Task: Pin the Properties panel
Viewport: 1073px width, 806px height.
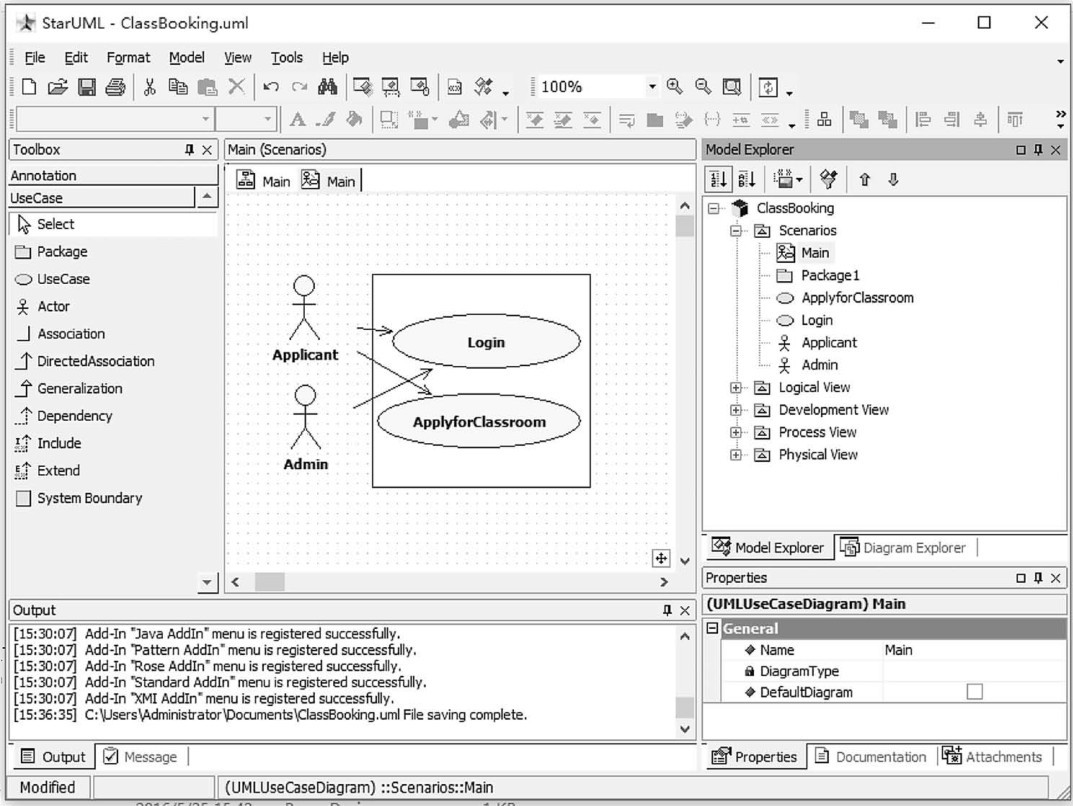Action: tap(1039, 578)
